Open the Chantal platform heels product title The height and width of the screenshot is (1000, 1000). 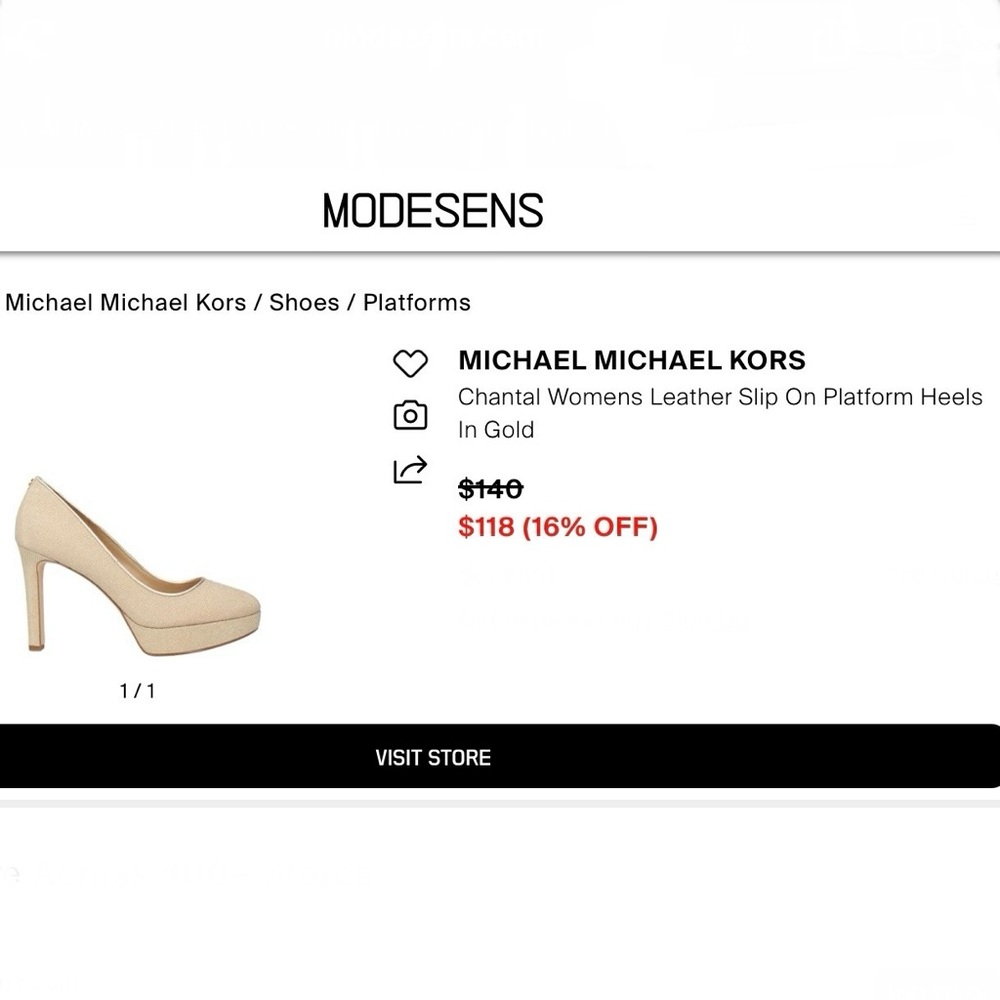pos(720,397)
